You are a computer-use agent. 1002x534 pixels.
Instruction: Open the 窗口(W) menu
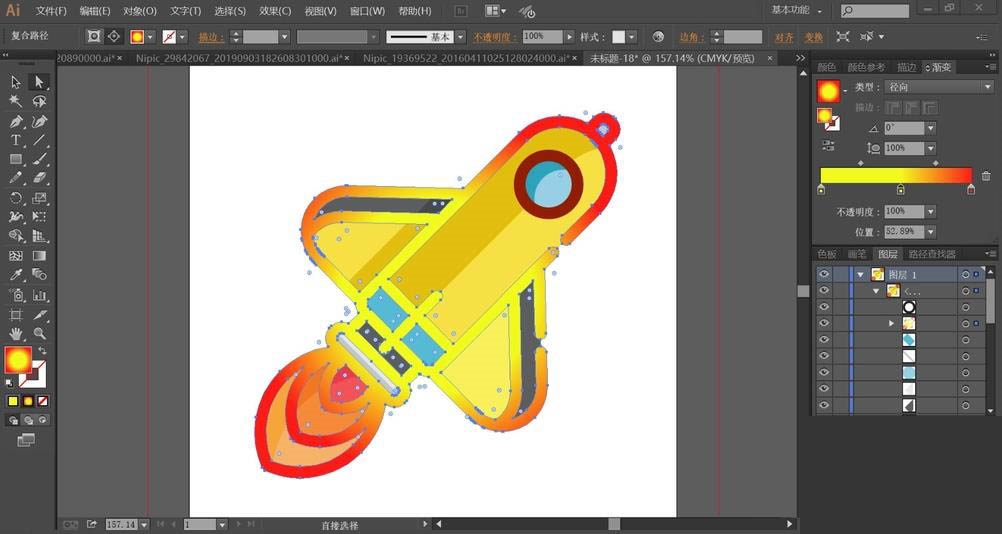pyautogui.click(x=367, y=11)
